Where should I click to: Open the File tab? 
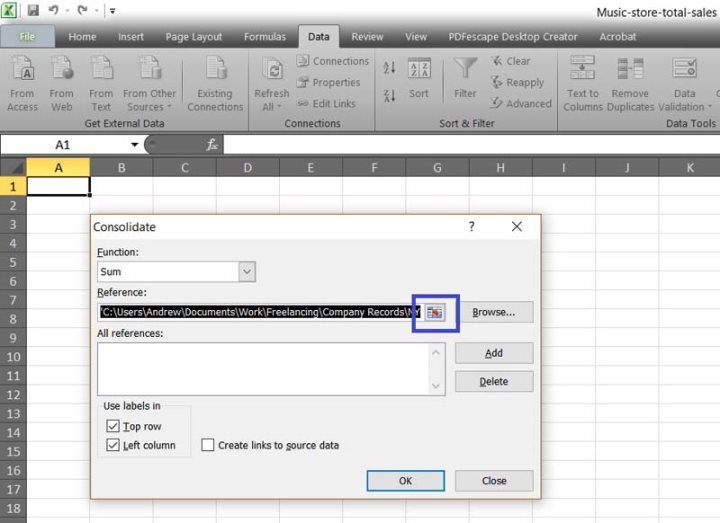[27, 37]
